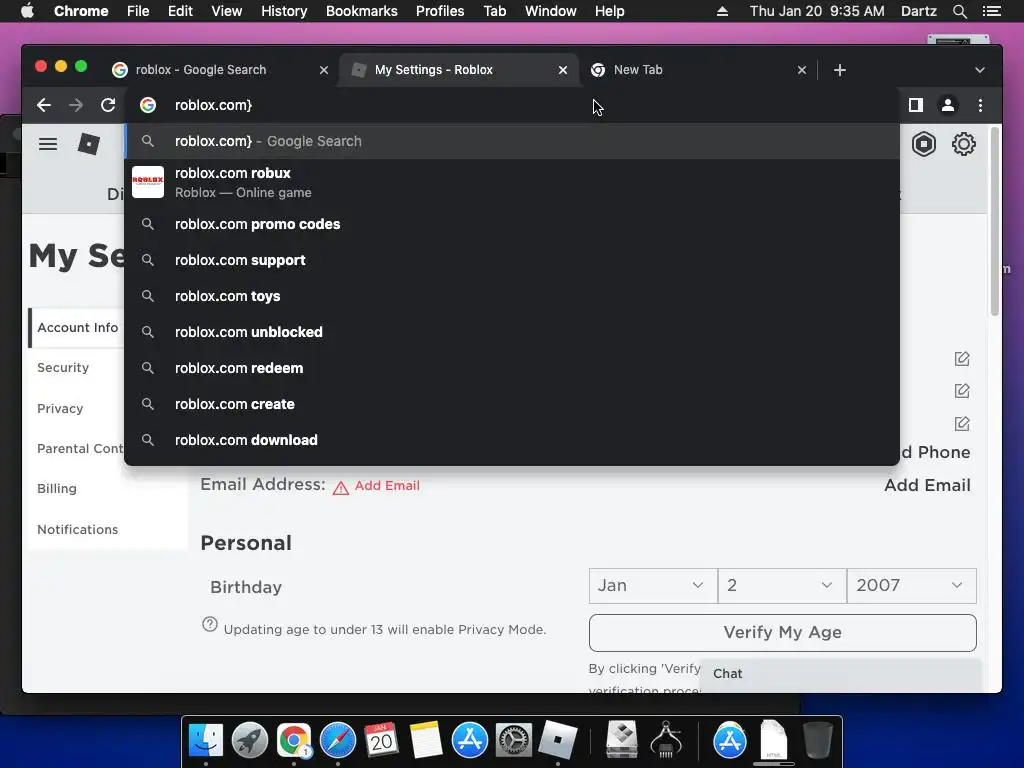Select the roblox.com toys suggestion
1024x768 pixels.
click(512, 296)
